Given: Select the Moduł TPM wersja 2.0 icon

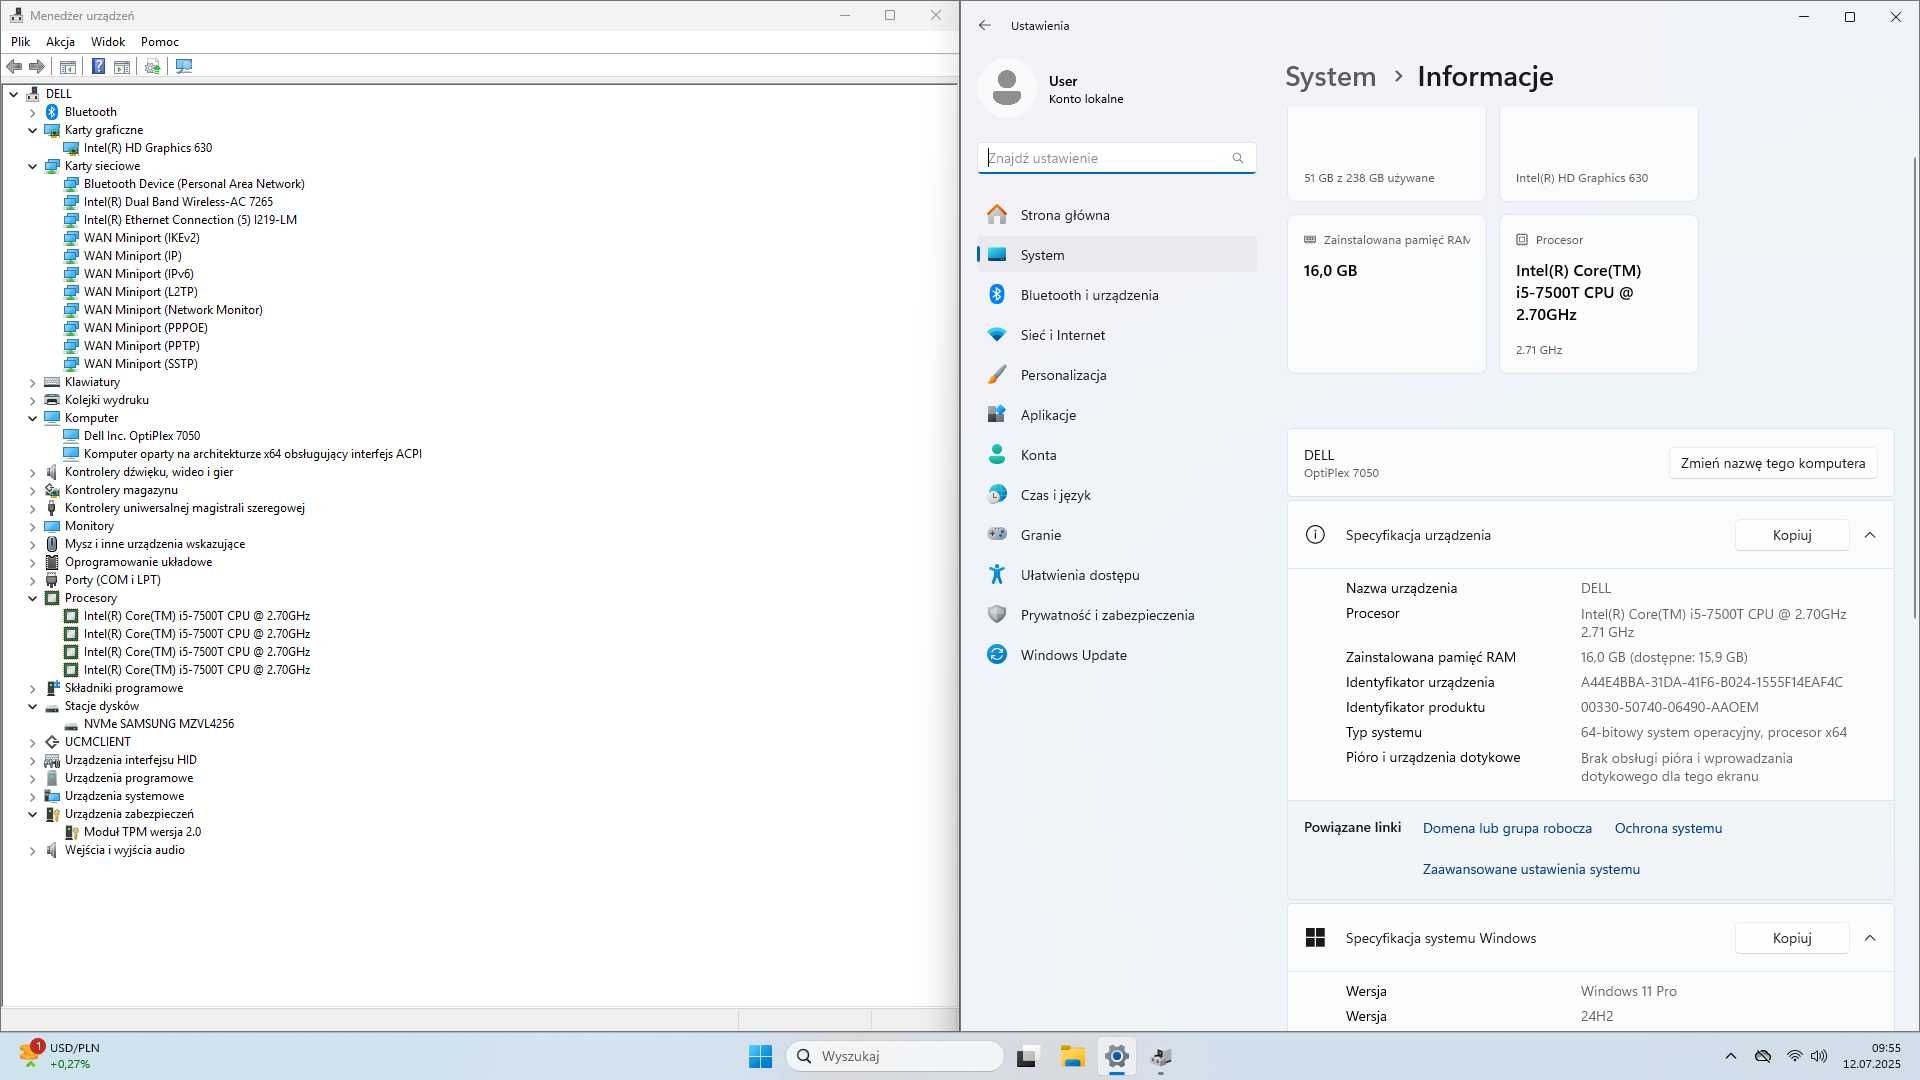Looking at the screenshot, I should click(x=71, y=832).
